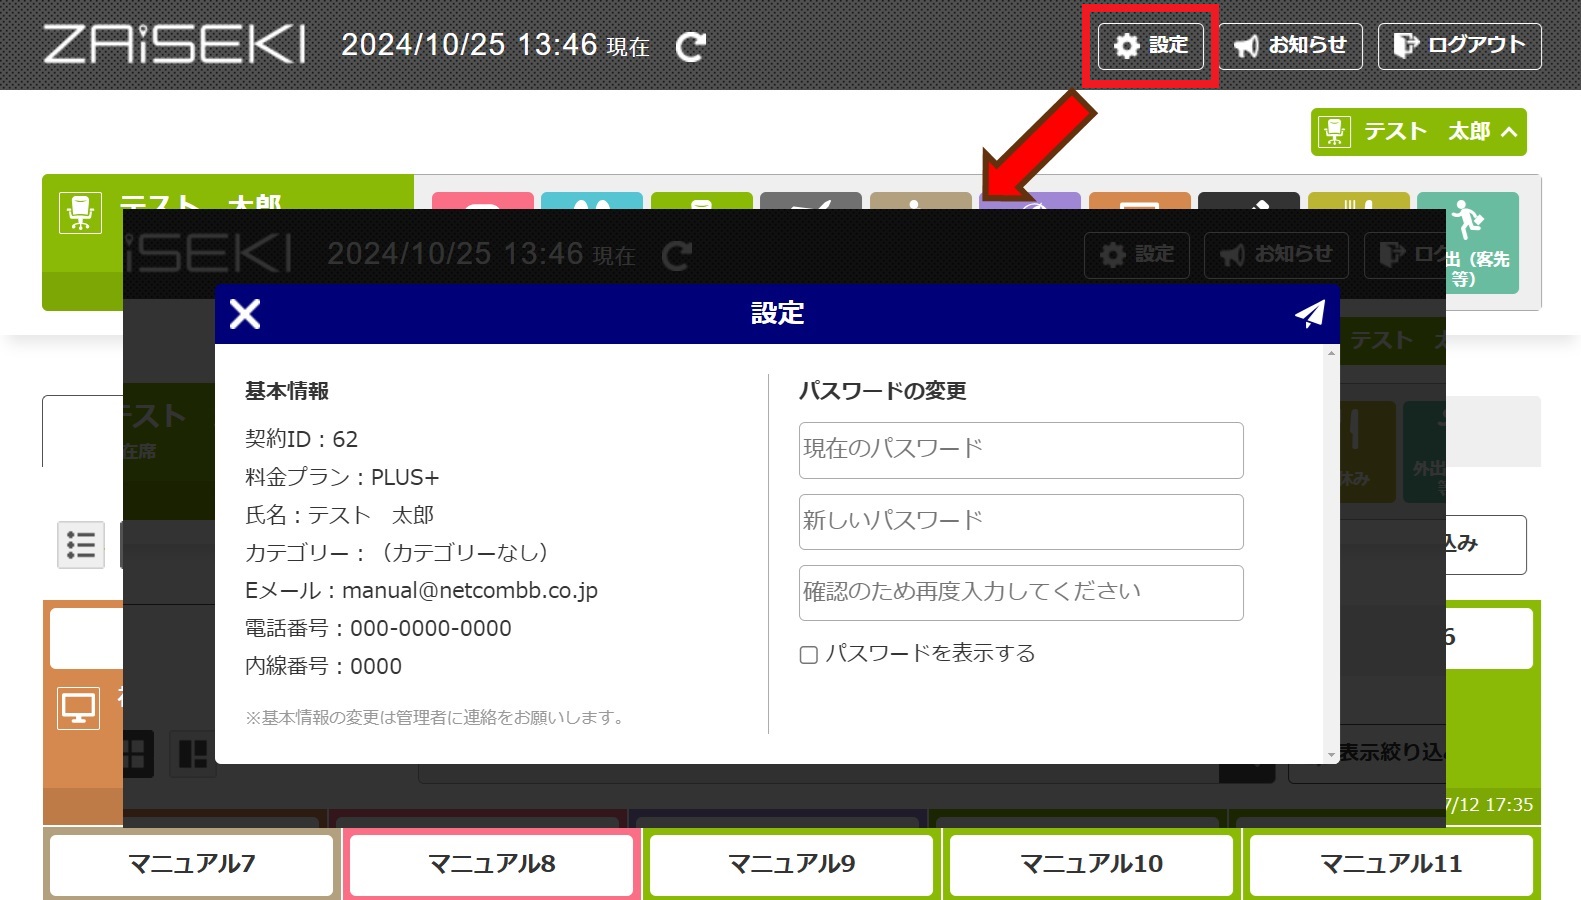Click the door icon in the ログアウト button
1581x900 pixels.
tap(1406, 45)
